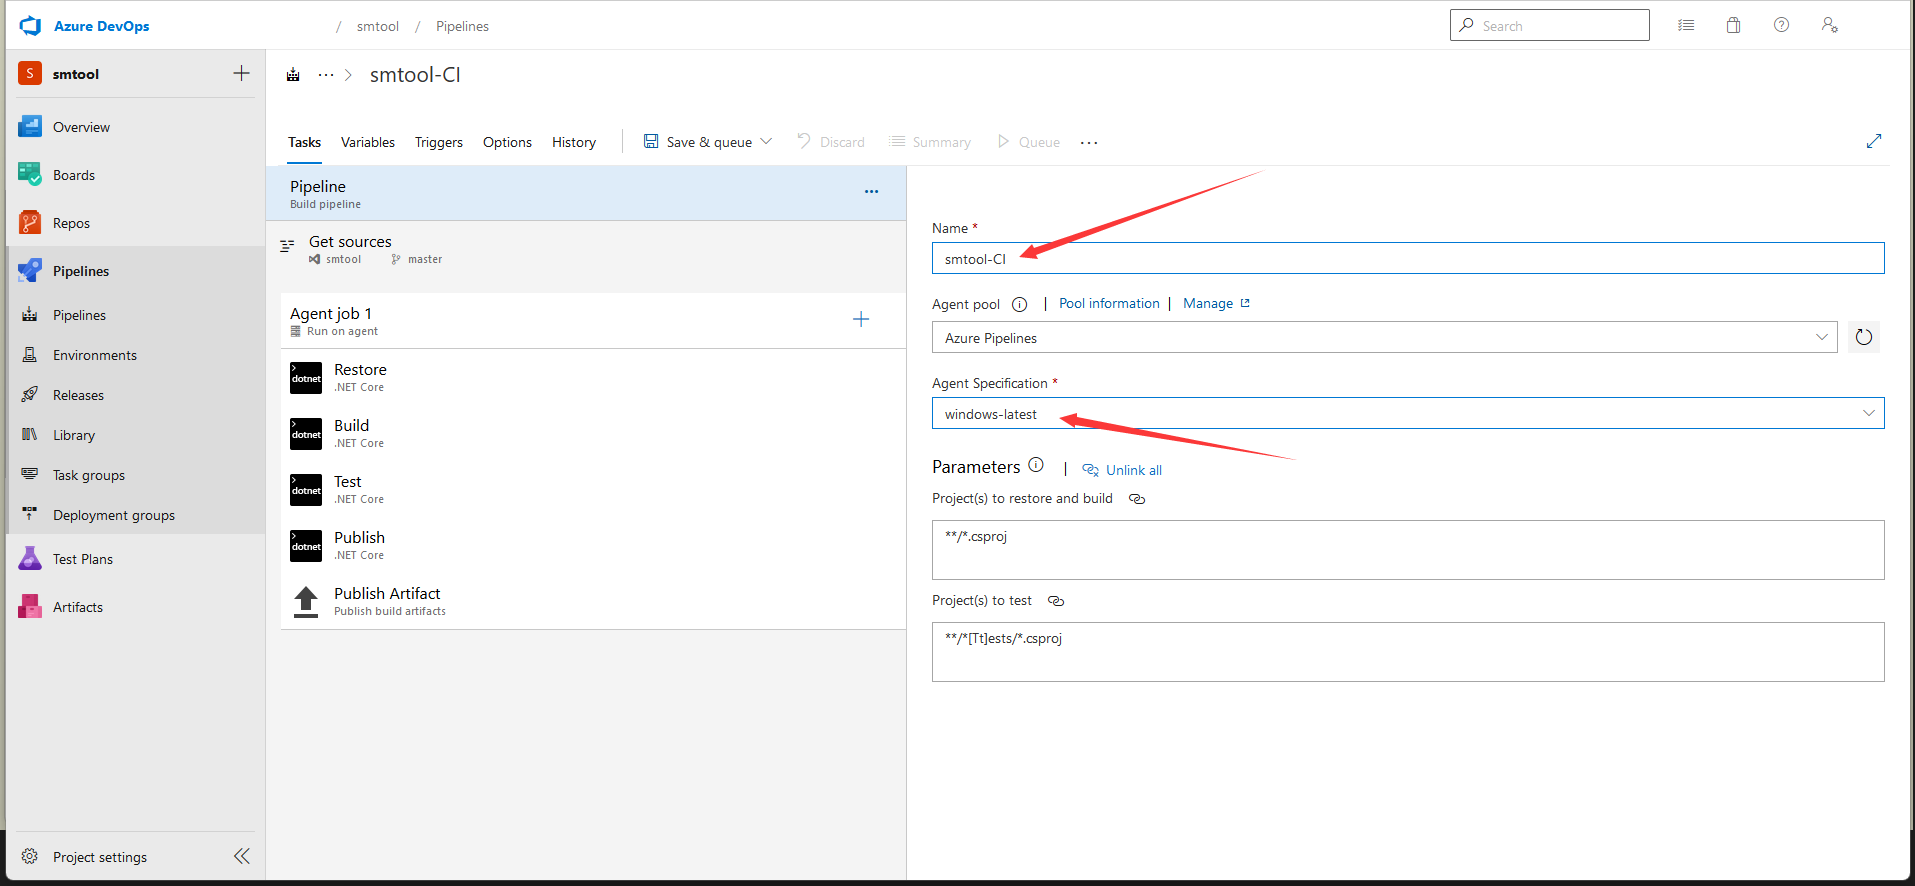Open the marketplace shopping bag icon
1915x886 pixels.
tap(1733, 26)
